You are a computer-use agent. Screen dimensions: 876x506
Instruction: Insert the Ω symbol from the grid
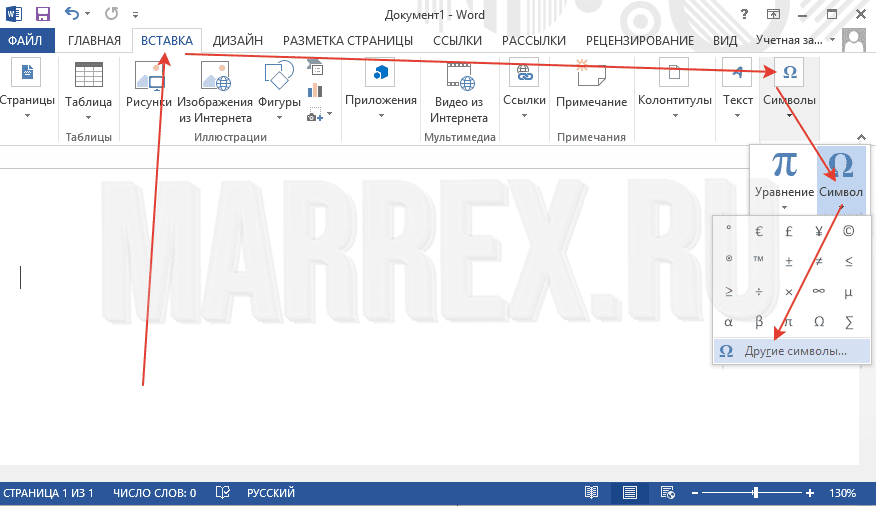click(x=819, y=322)
